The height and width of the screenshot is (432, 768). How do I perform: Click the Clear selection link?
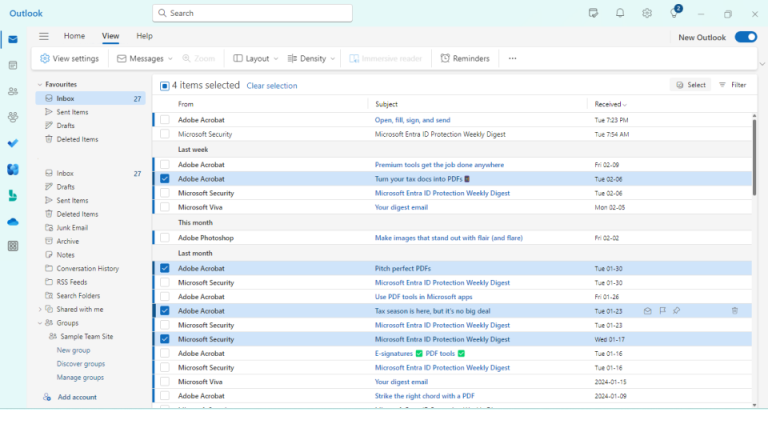point(272,86)
